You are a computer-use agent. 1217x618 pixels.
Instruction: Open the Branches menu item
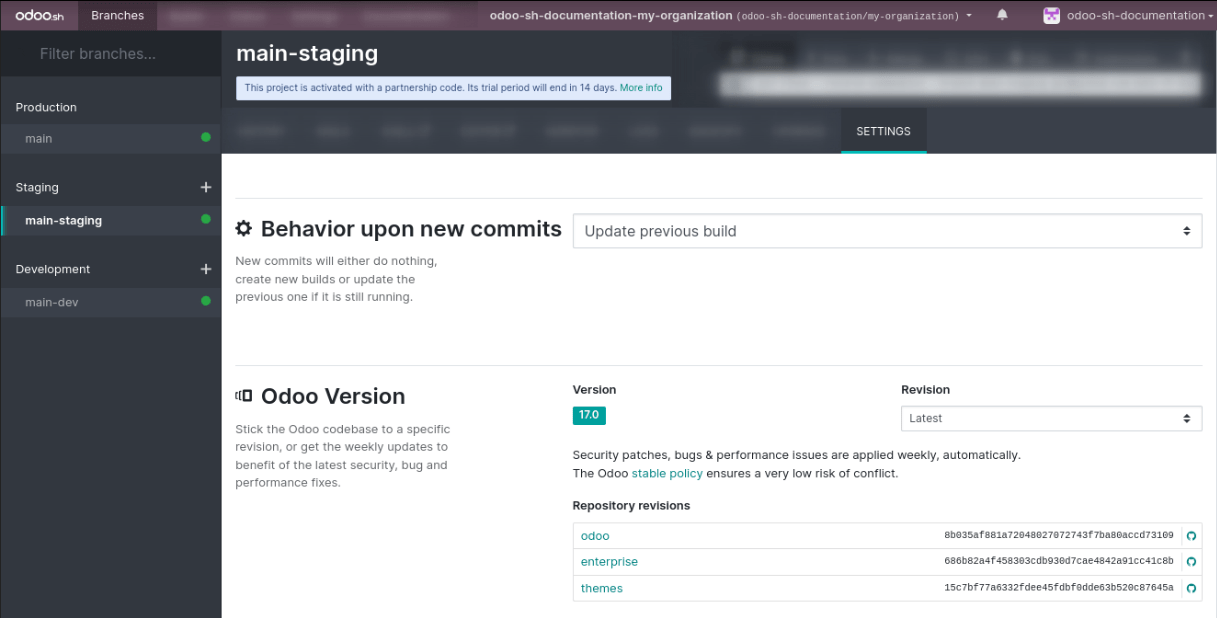tap(117, 15)
